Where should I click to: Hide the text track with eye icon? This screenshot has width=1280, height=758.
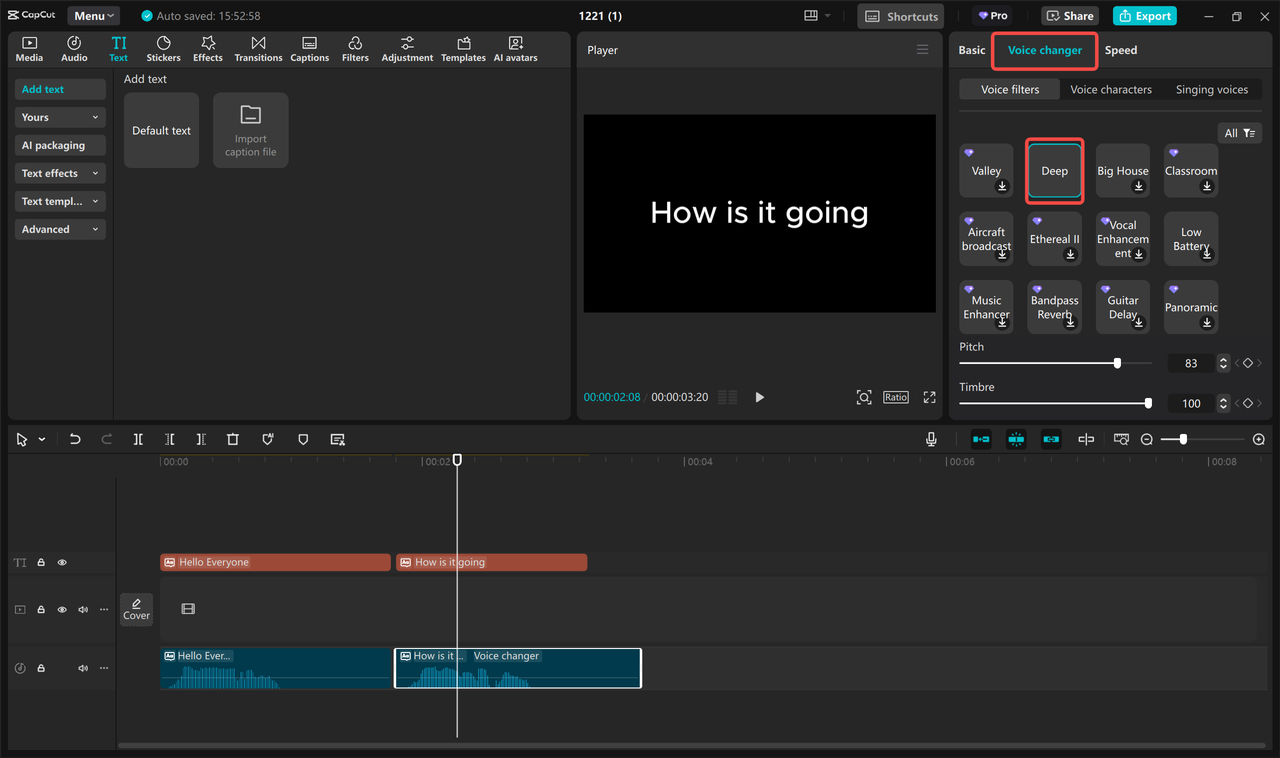62,563
